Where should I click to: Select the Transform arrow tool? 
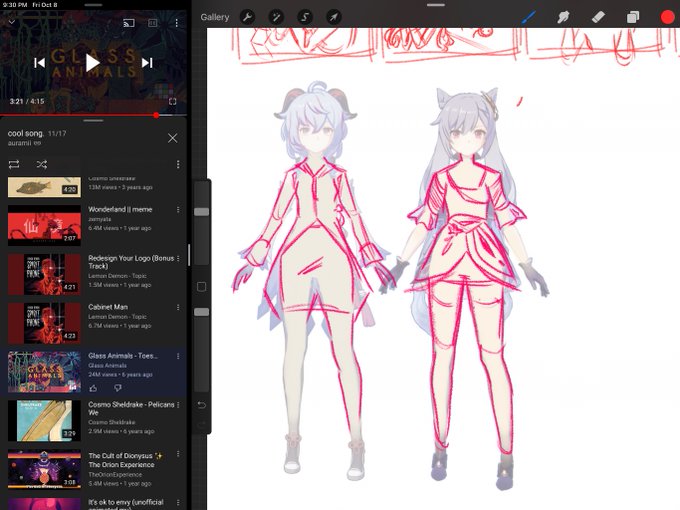coord(333,17)
